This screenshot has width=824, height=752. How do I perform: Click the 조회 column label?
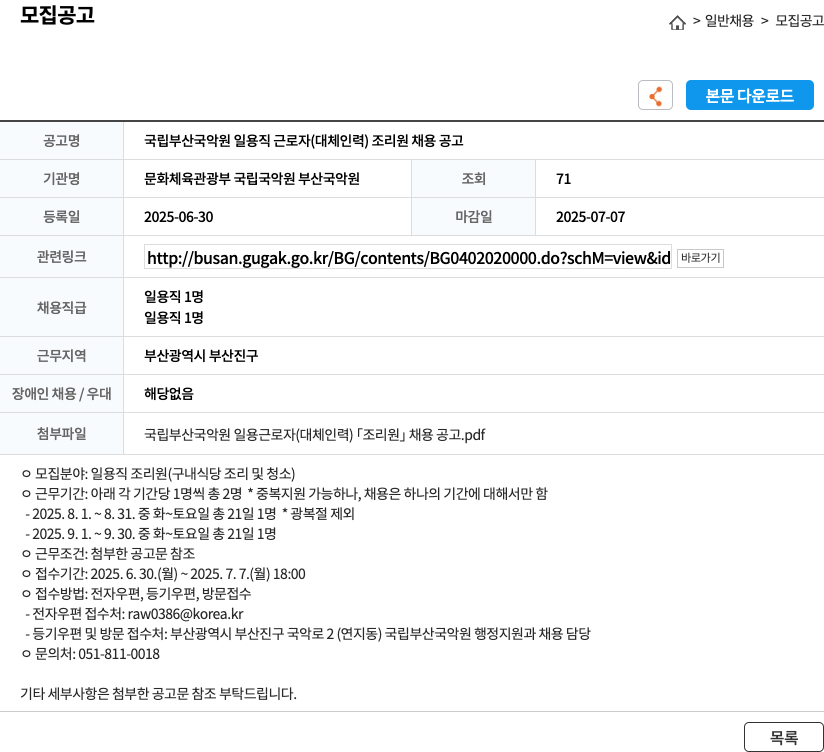tap(473, 179)
